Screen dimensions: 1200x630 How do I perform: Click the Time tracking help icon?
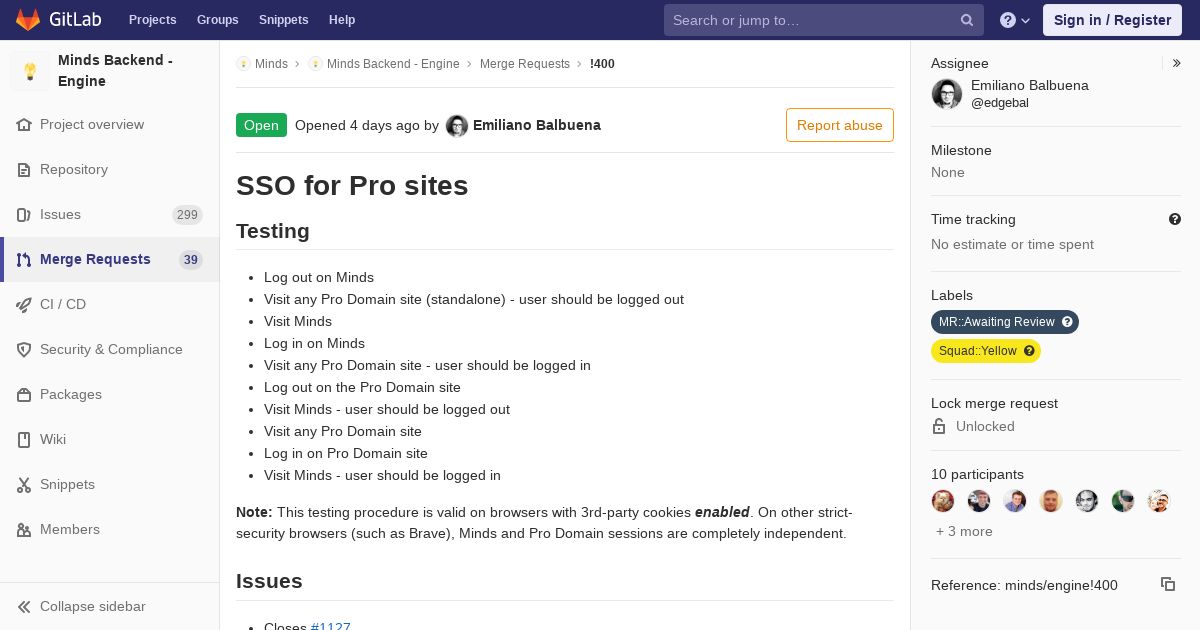1175,219
